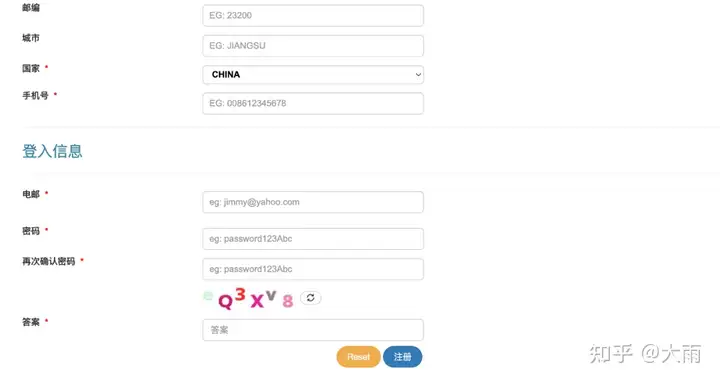
Task: Click the phone number field EG: 008612345678
Action: (313, 103)
